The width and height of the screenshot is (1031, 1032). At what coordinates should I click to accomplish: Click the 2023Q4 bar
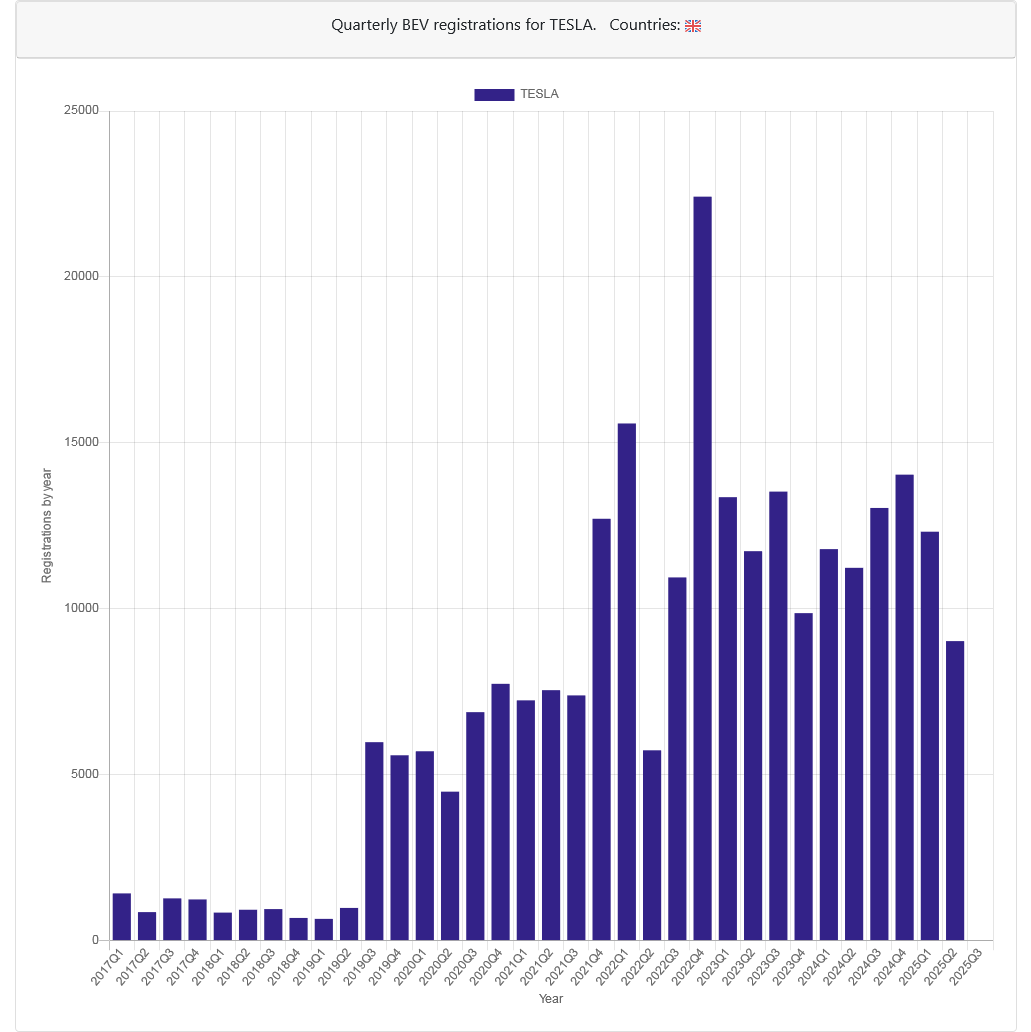point(803,777)
